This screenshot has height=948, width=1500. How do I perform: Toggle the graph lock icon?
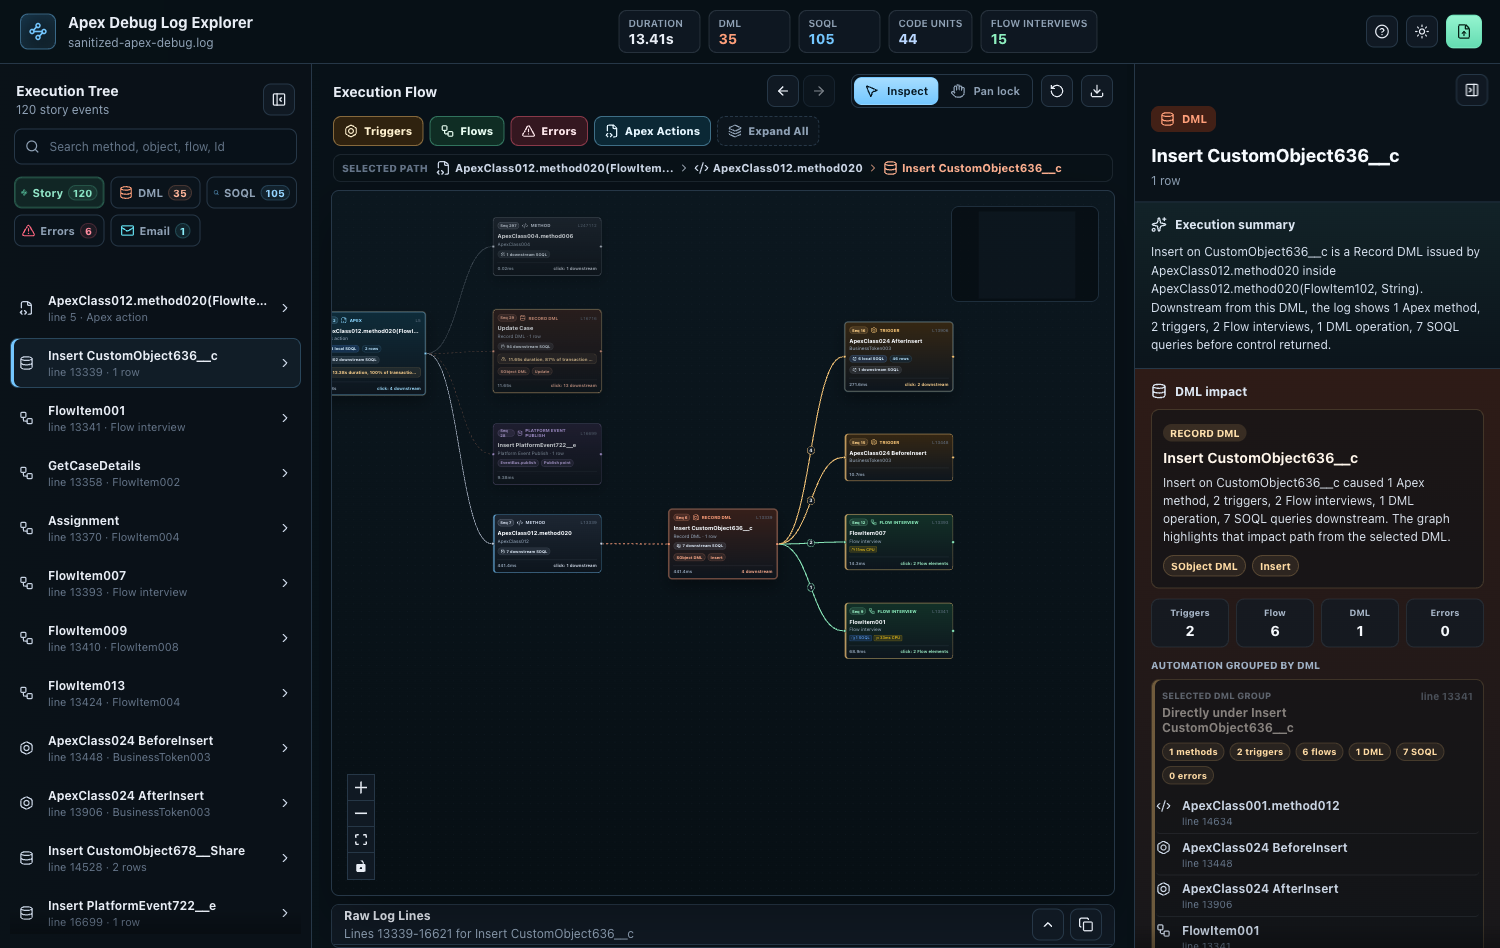tap(361, 866)
